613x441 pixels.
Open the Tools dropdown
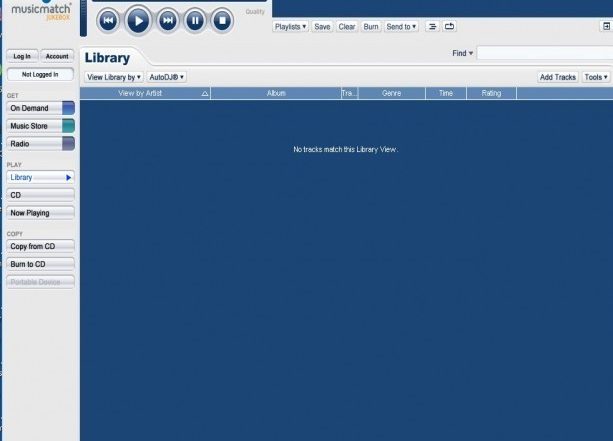point(596,77)
